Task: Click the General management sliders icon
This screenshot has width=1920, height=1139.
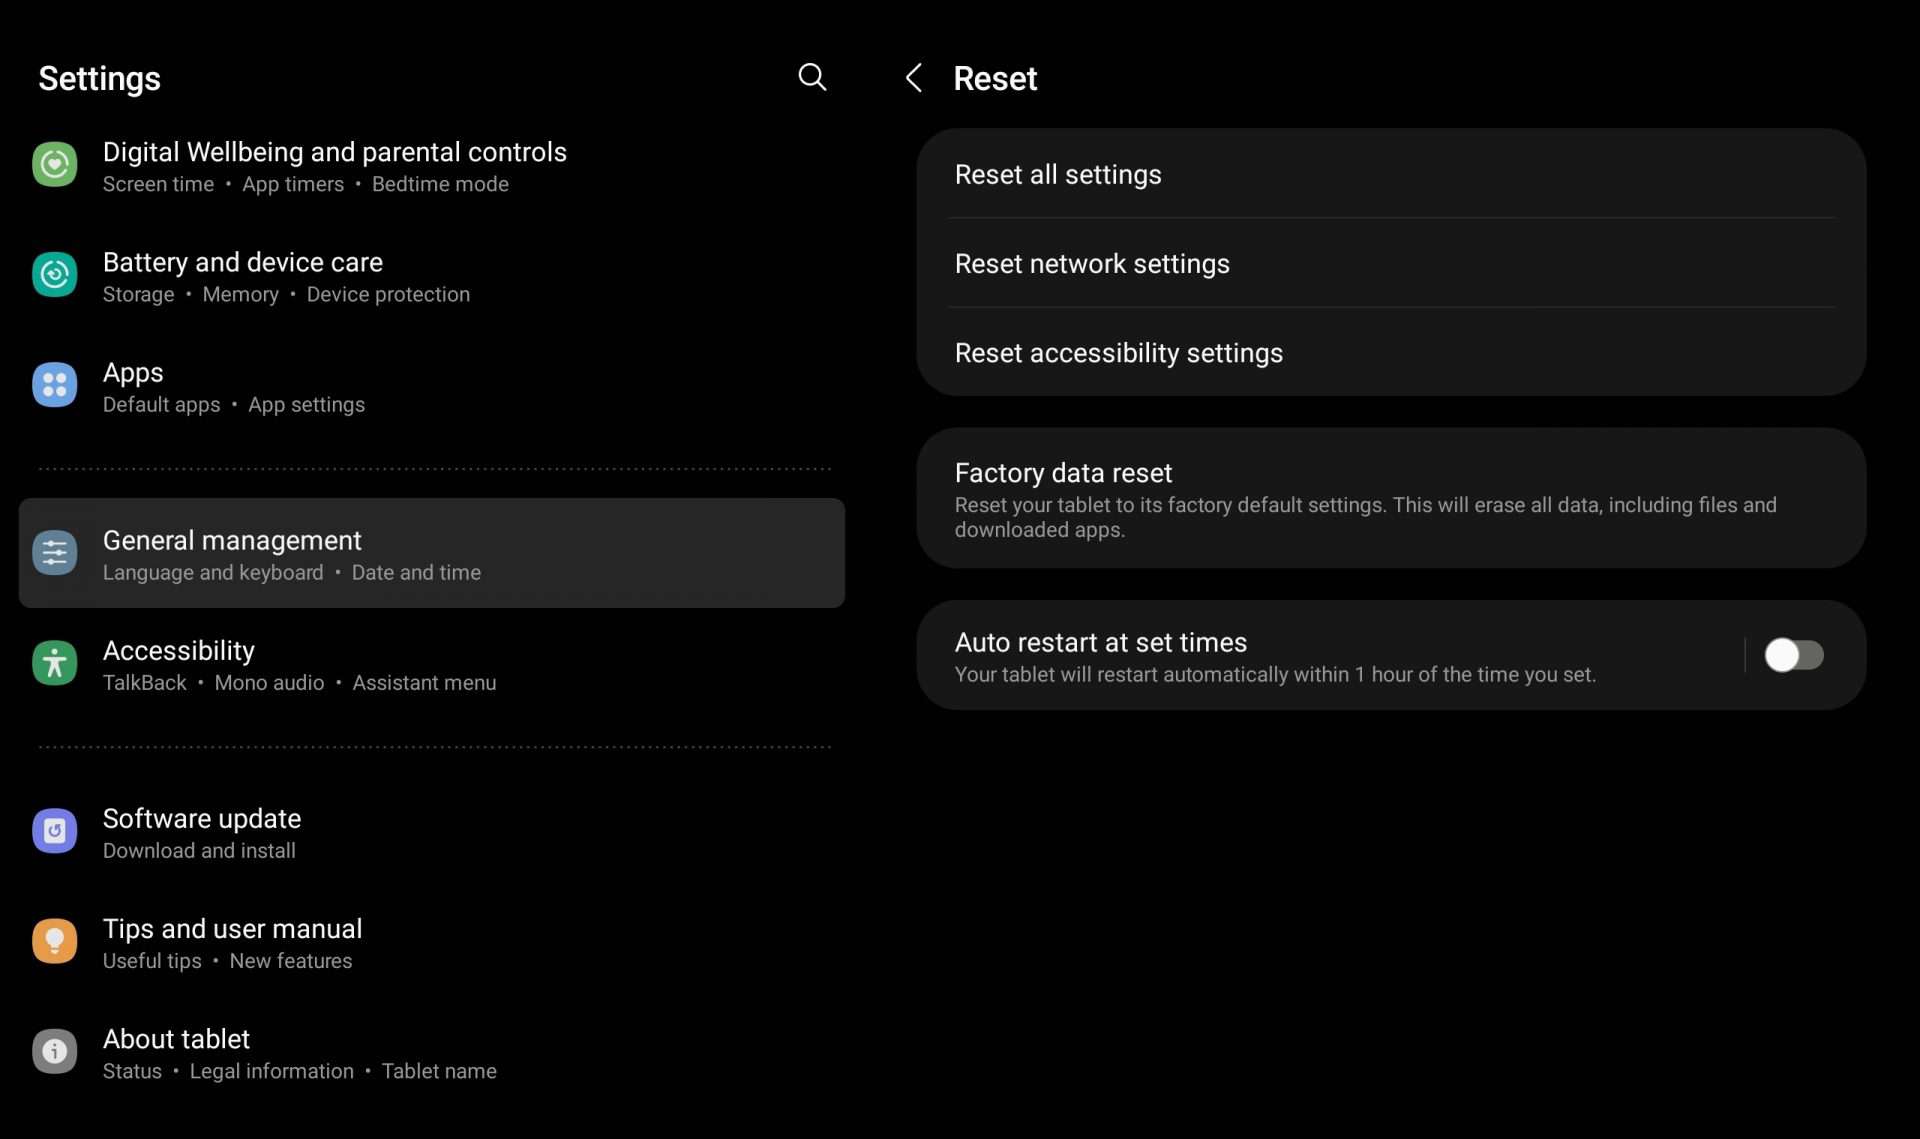Action: pyautogui.click(x=54, y=553)
